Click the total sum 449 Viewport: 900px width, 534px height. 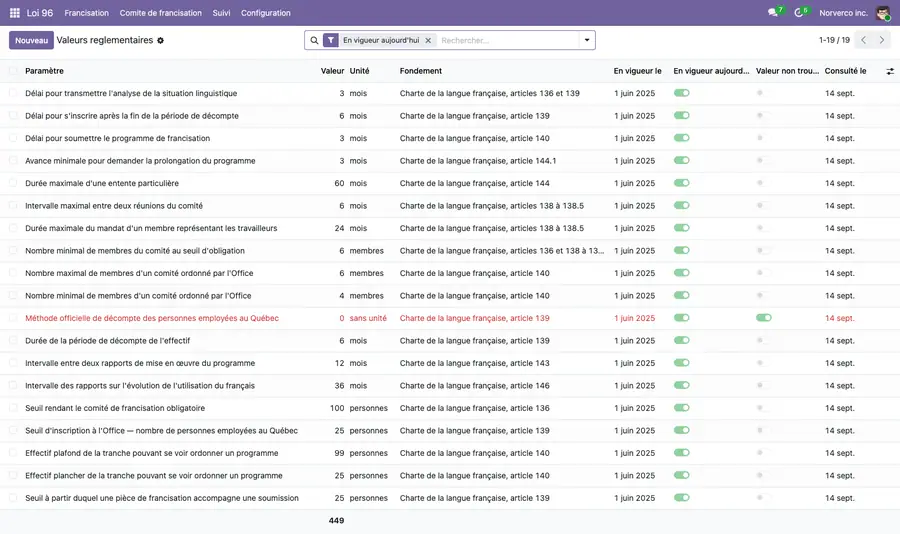tap(336, 521)
